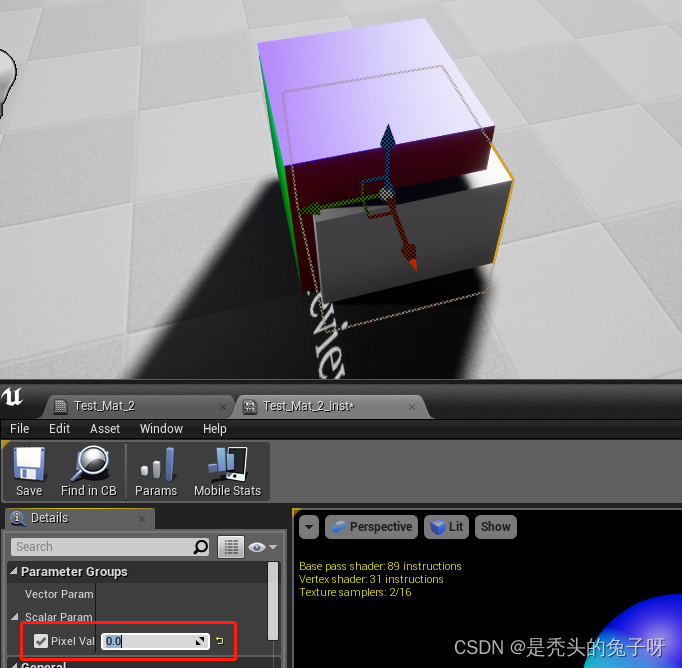The width and height of the screenshot is (682, 668).
Task: Open the Show viewport menu
Action: (496, 527)
